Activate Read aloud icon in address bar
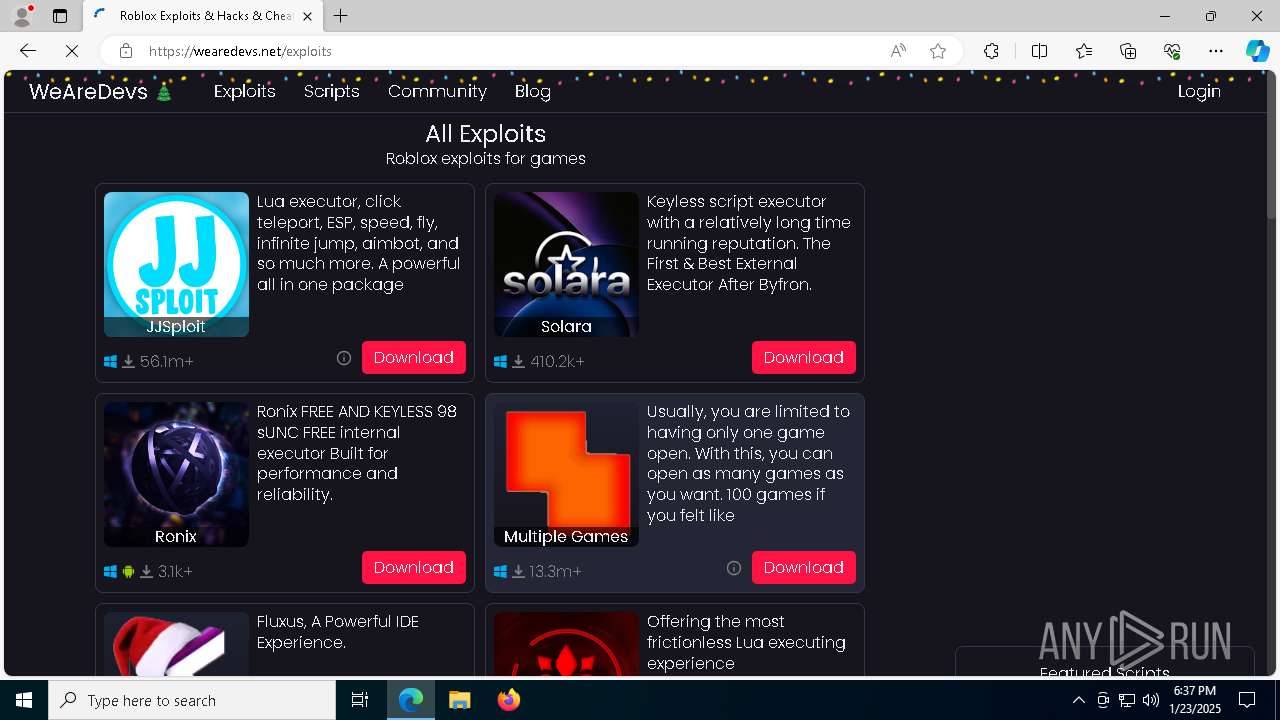 [898, 51]
